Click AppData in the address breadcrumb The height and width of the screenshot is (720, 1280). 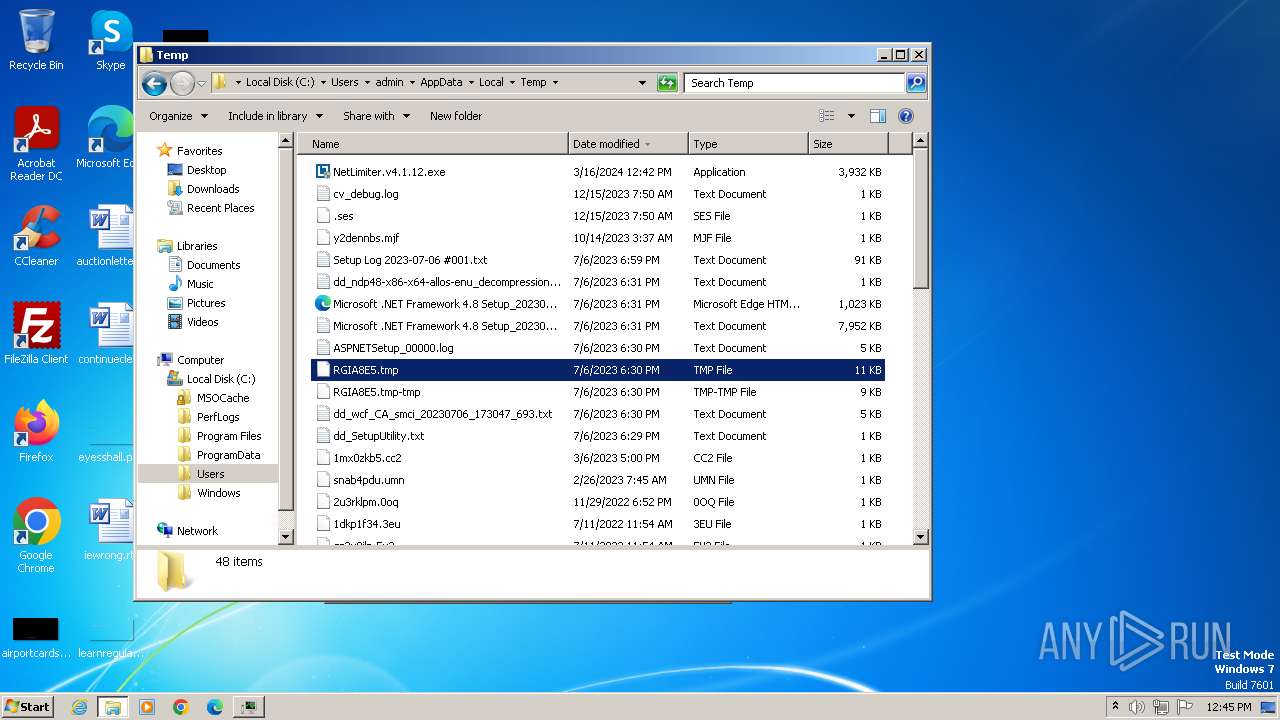pos(441,83)
